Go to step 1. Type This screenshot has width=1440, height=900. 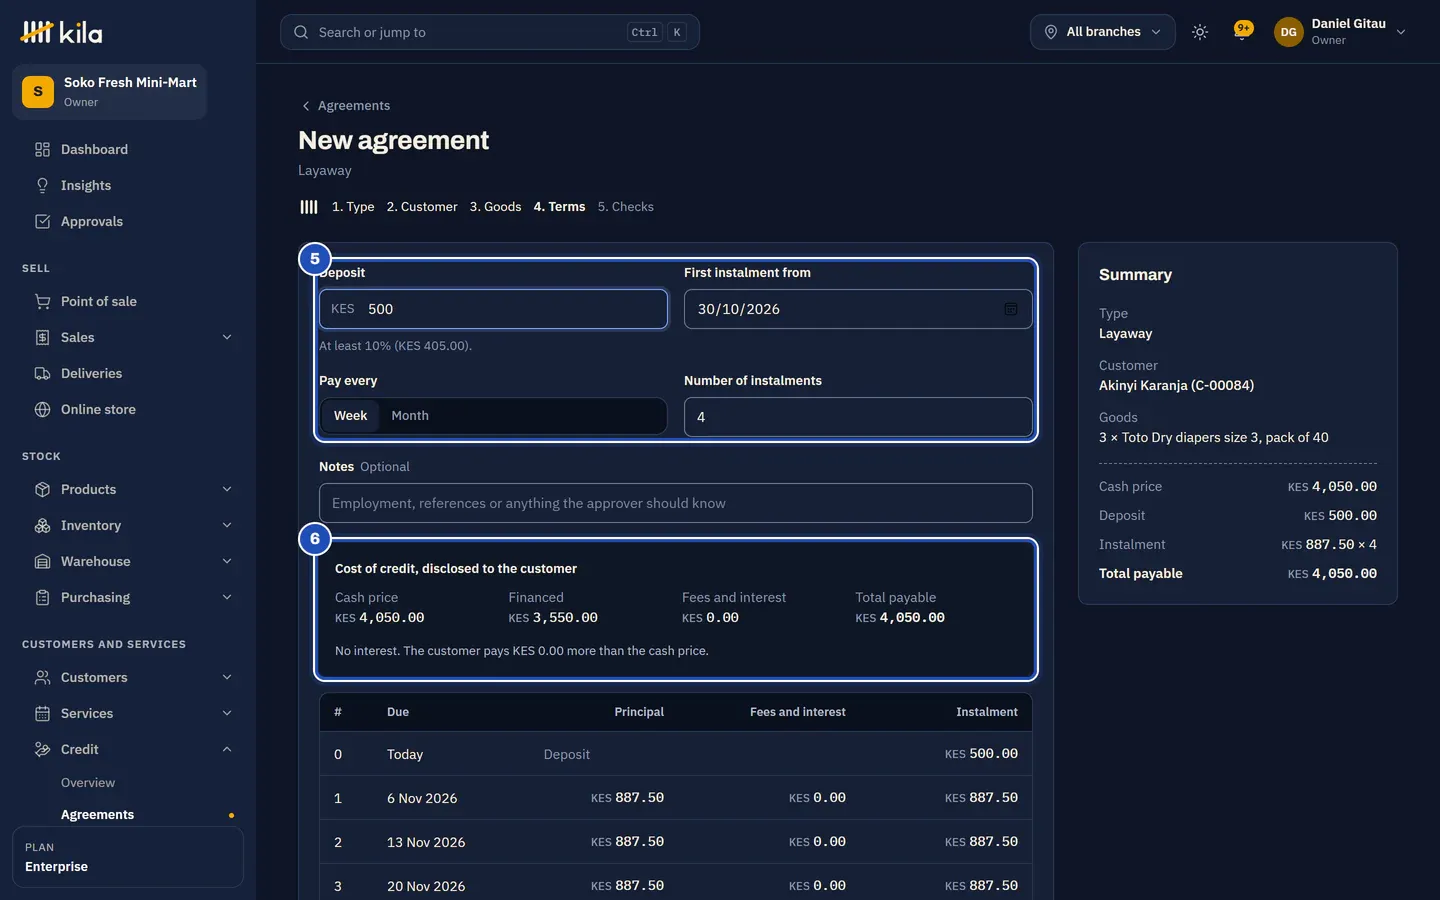click(x=353, y=207)
